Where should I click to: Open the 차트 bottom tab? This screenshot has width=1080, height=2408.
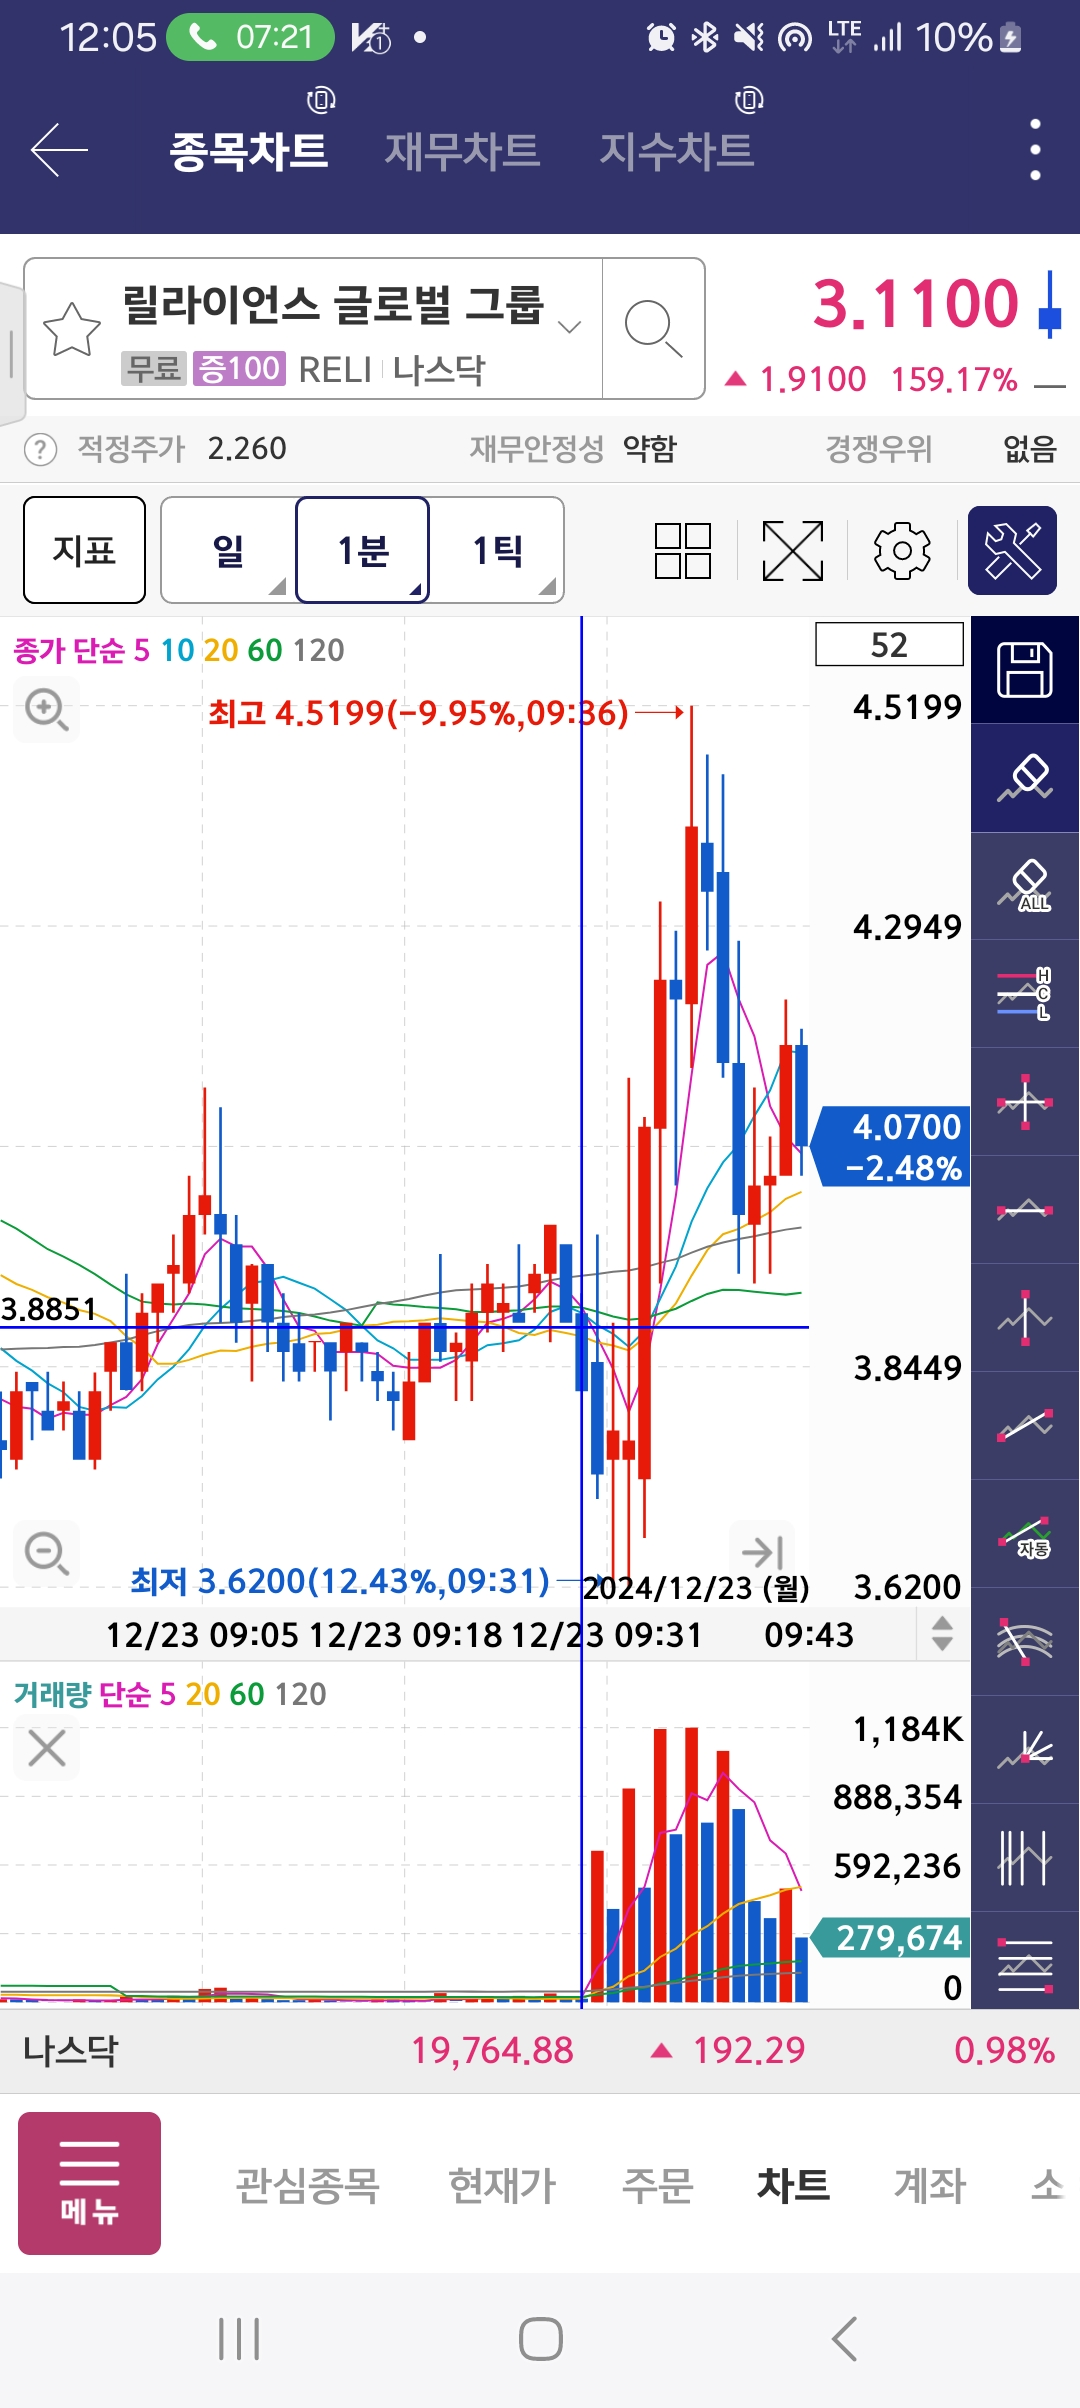[x=793, y=2185]
